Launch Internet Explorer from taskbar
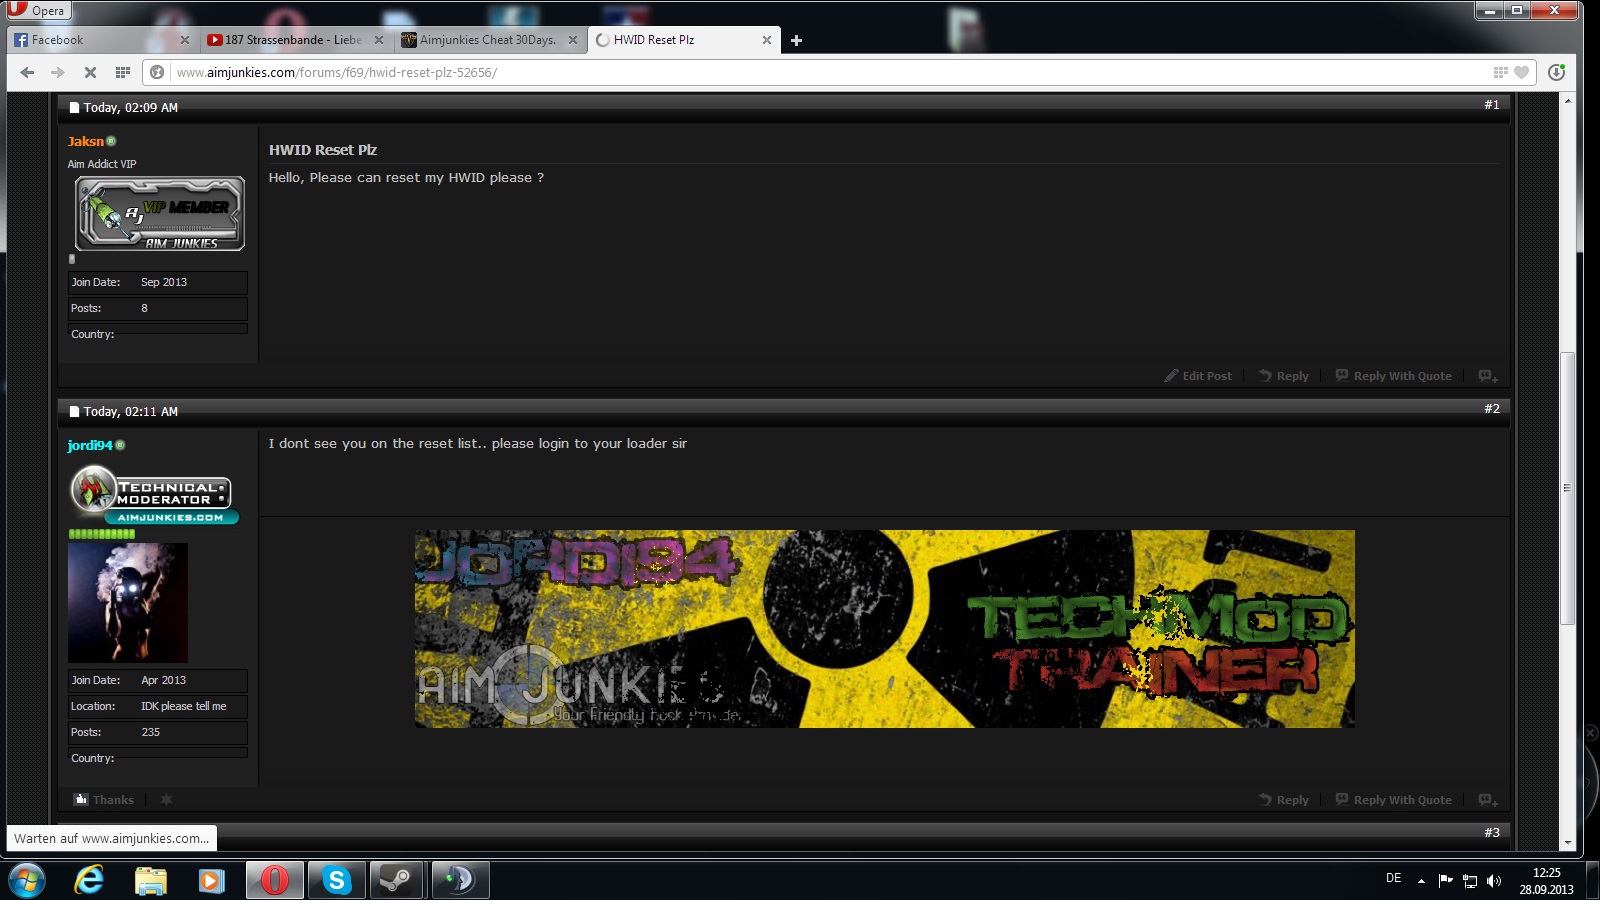 (x=89, y=880)
